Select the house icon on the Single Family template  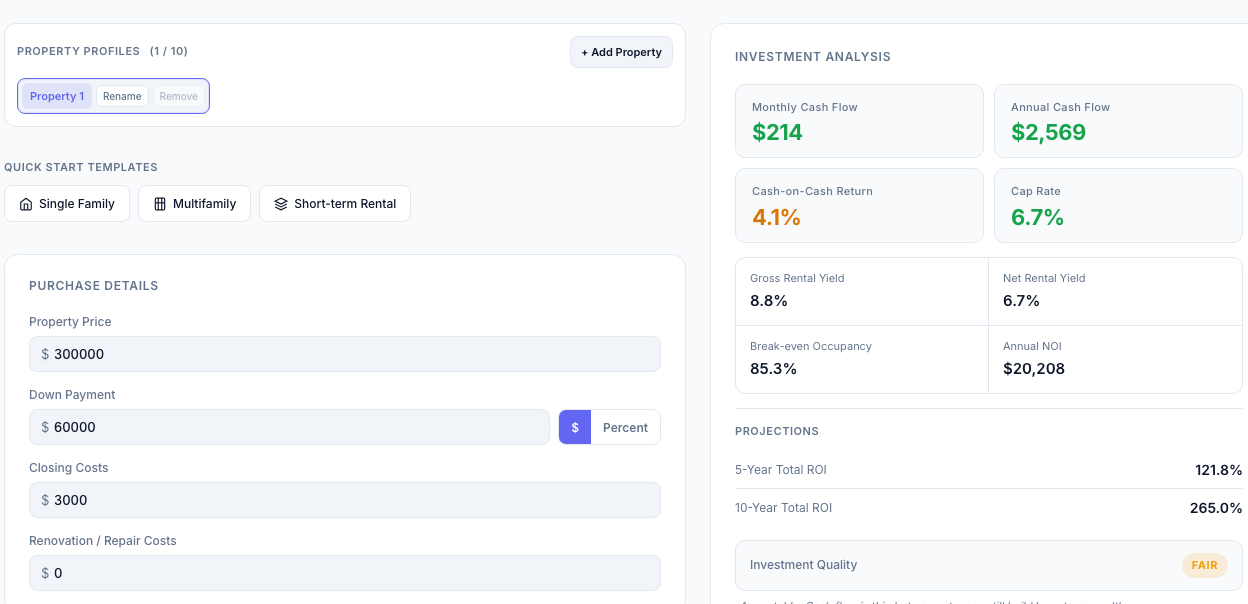(26, 203)
